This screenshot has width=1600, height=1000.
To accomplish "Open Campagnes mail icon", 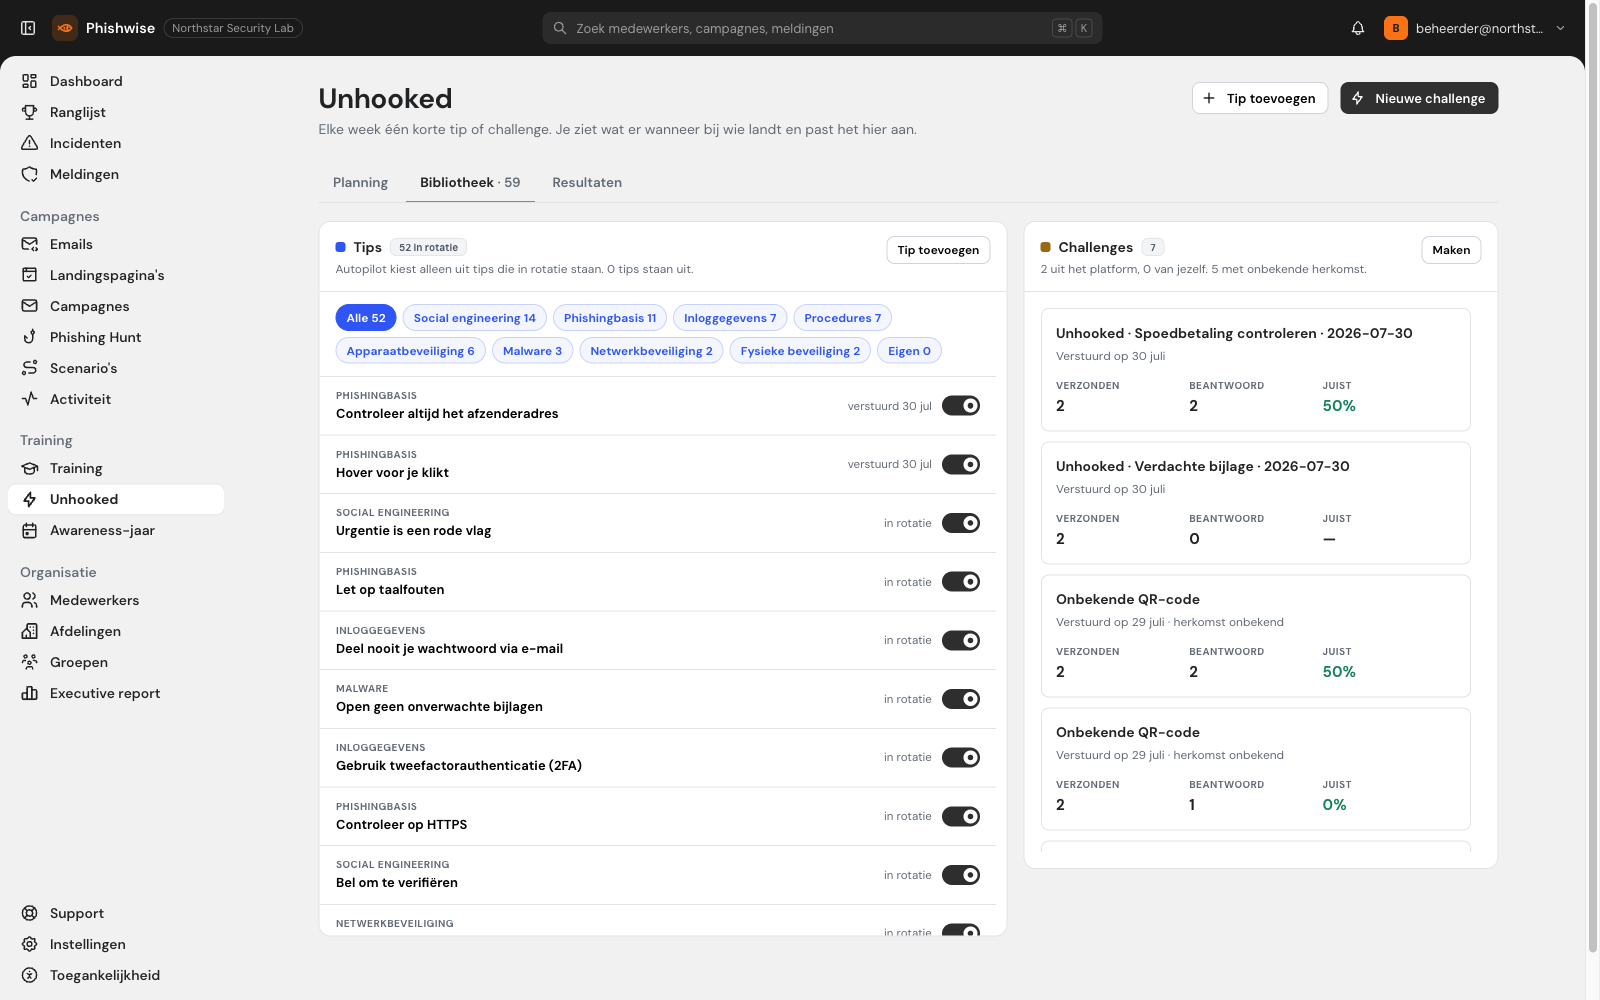I will coord(30,306).
